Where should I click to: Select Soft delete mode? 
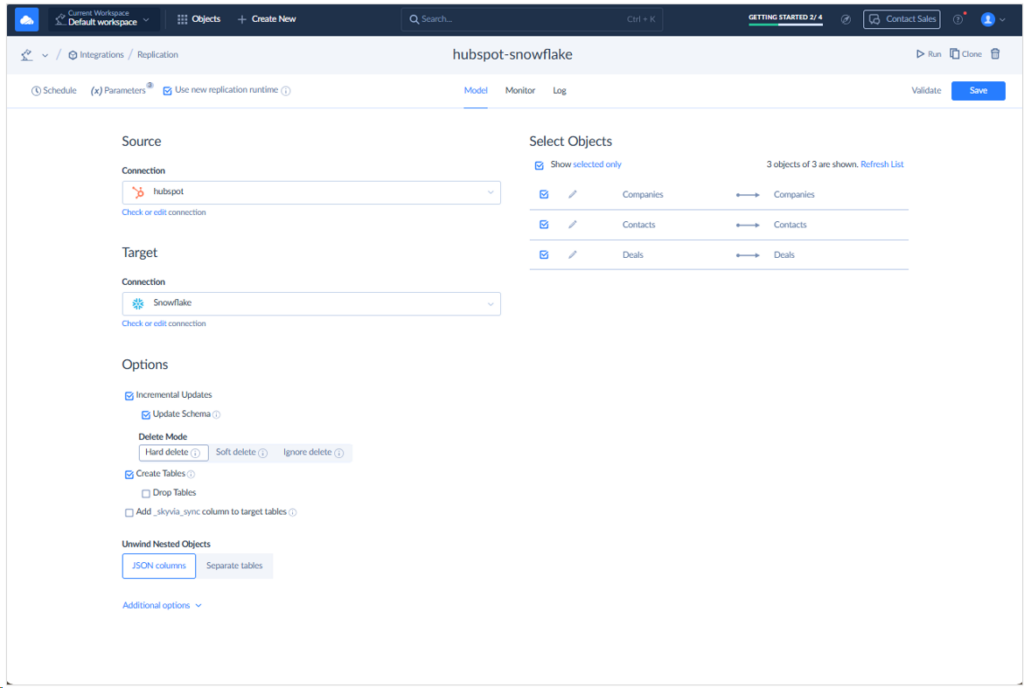(242, 452)
